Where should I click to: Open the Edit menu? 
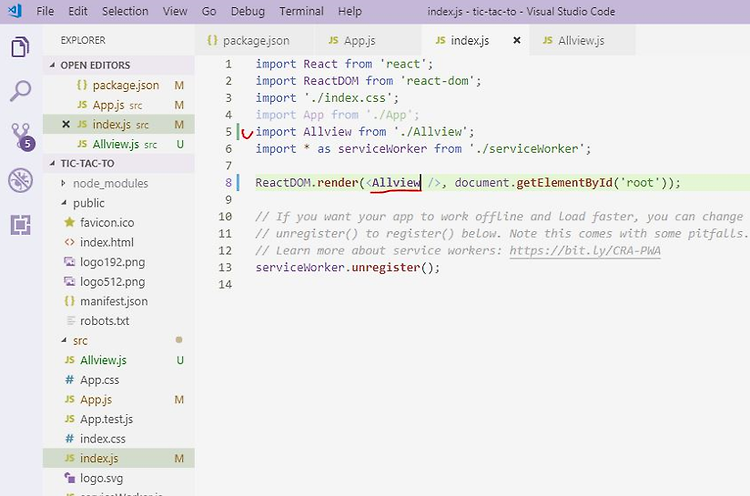coord(77,11)
